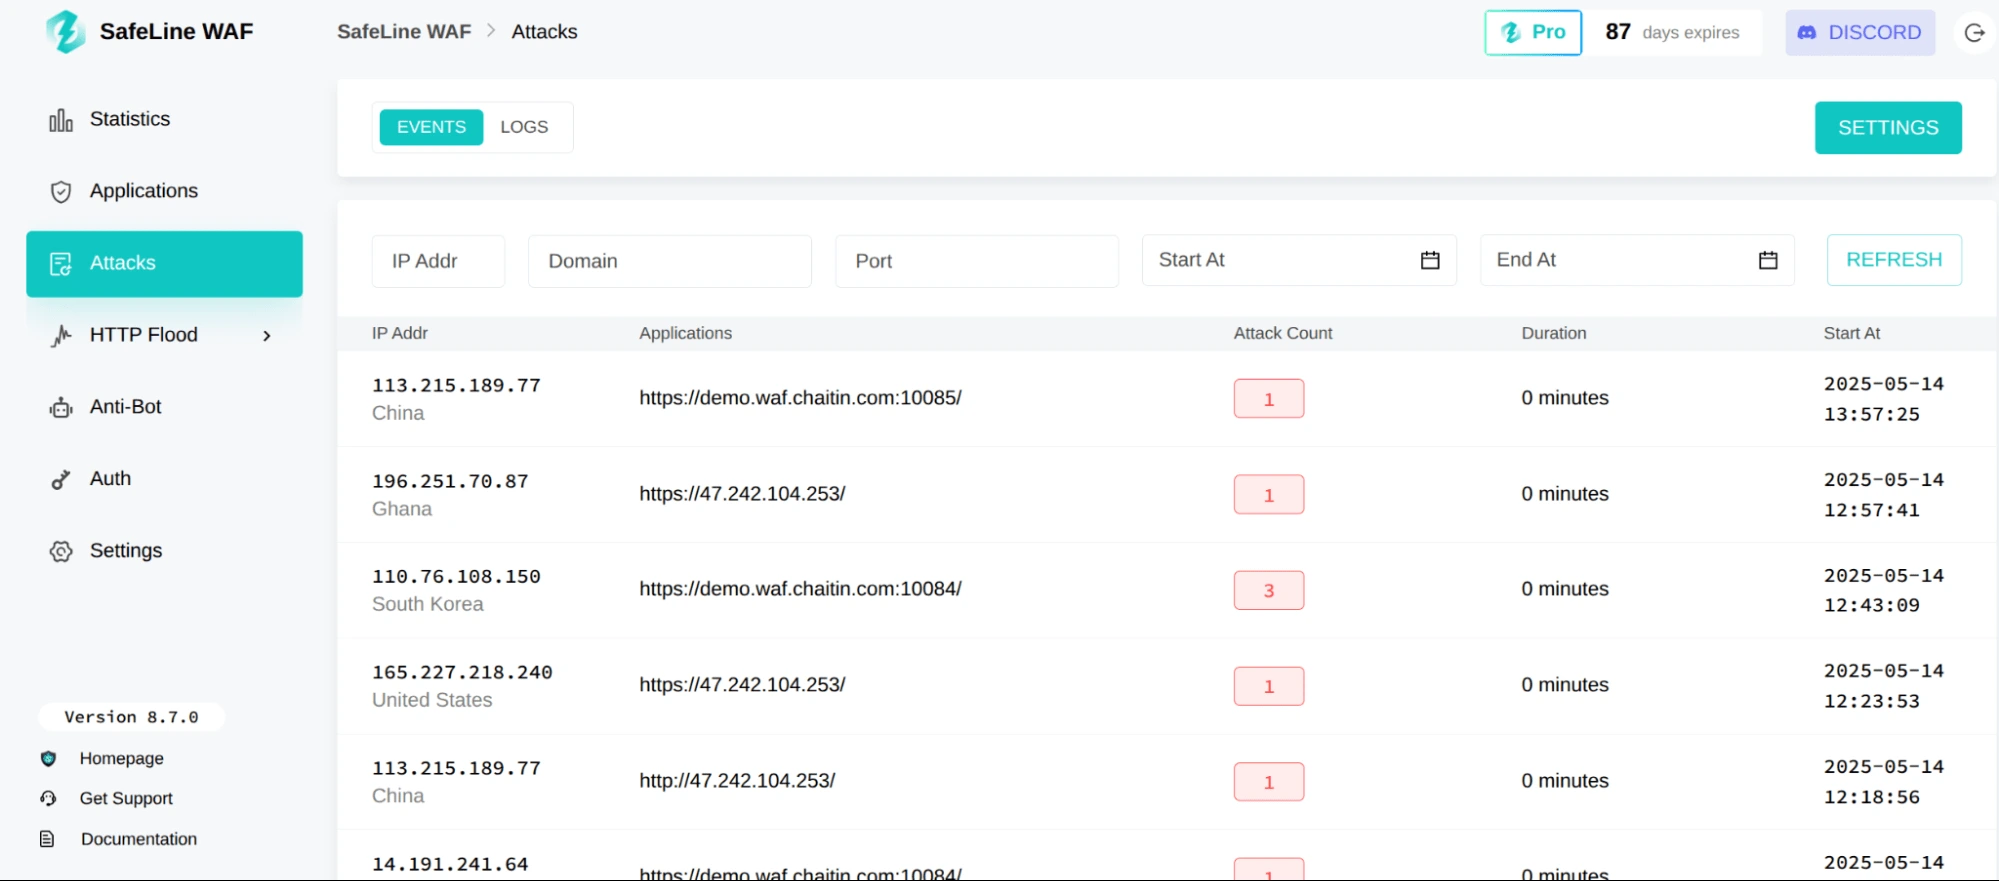
Task: Click the Discord logo icon
Action: point(1807,33)
